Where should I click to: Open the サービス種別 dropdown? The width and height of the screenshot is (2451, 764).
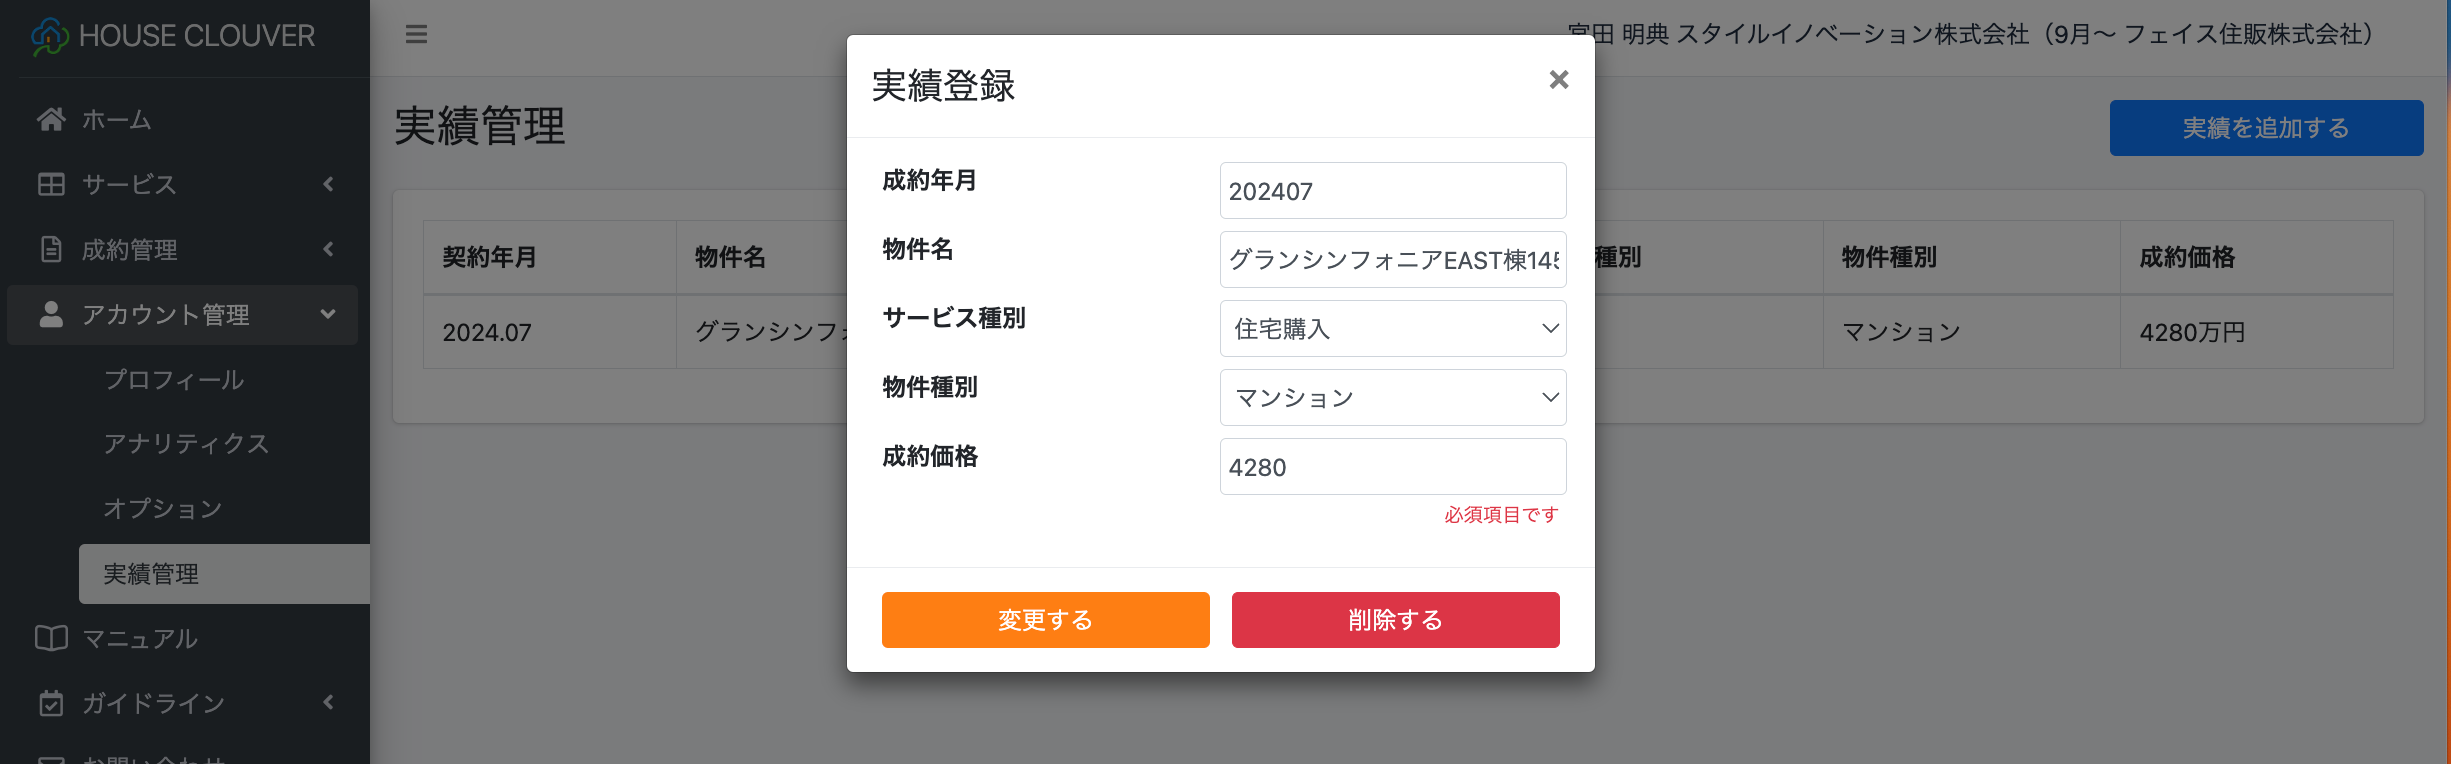(1392, 329)
